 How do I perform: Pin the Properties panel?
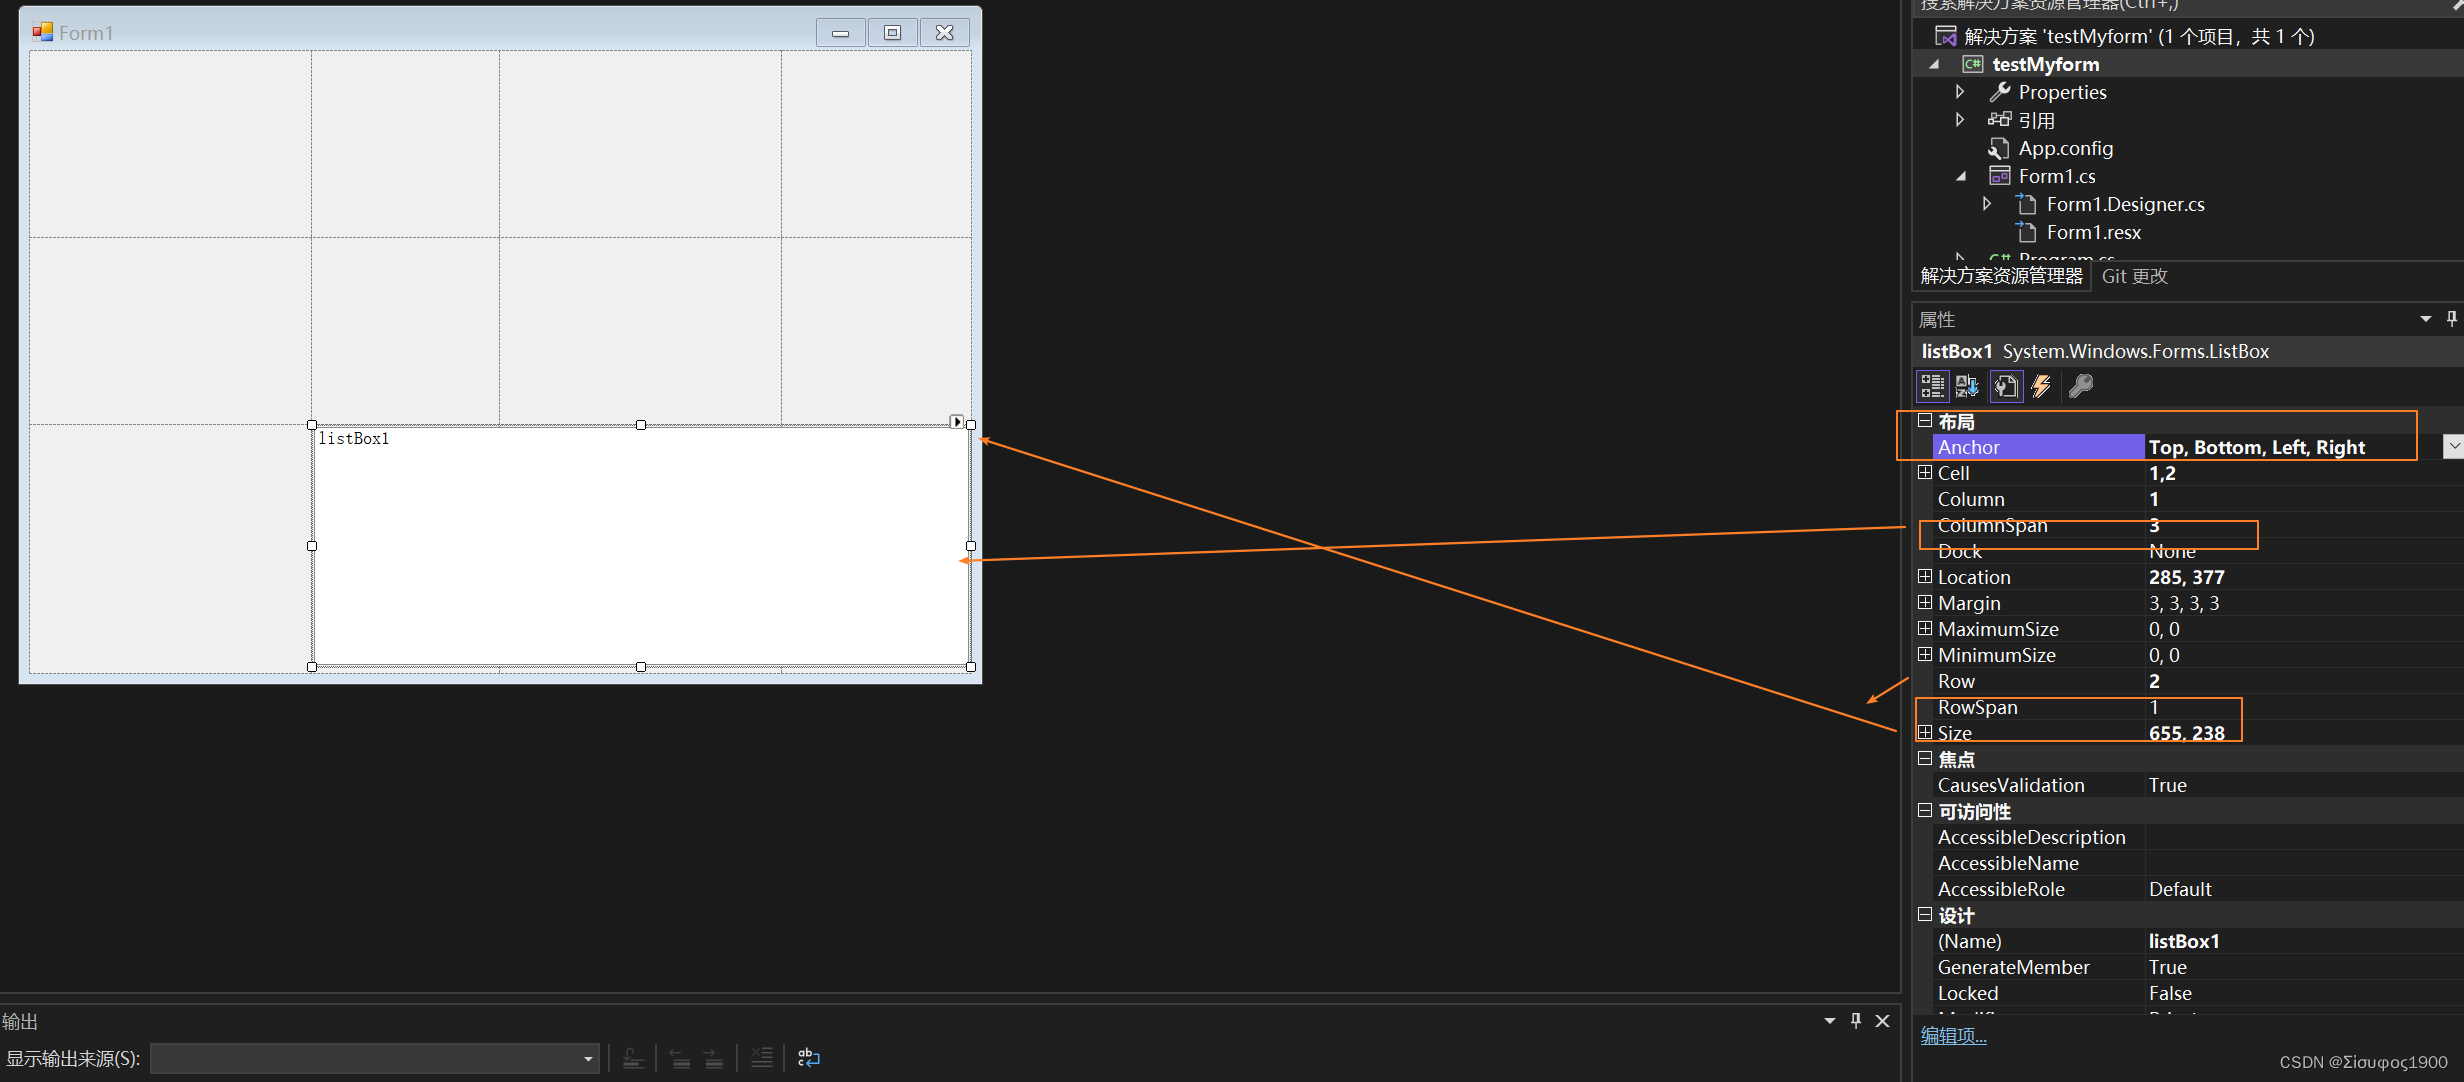tap(2452, 318)
